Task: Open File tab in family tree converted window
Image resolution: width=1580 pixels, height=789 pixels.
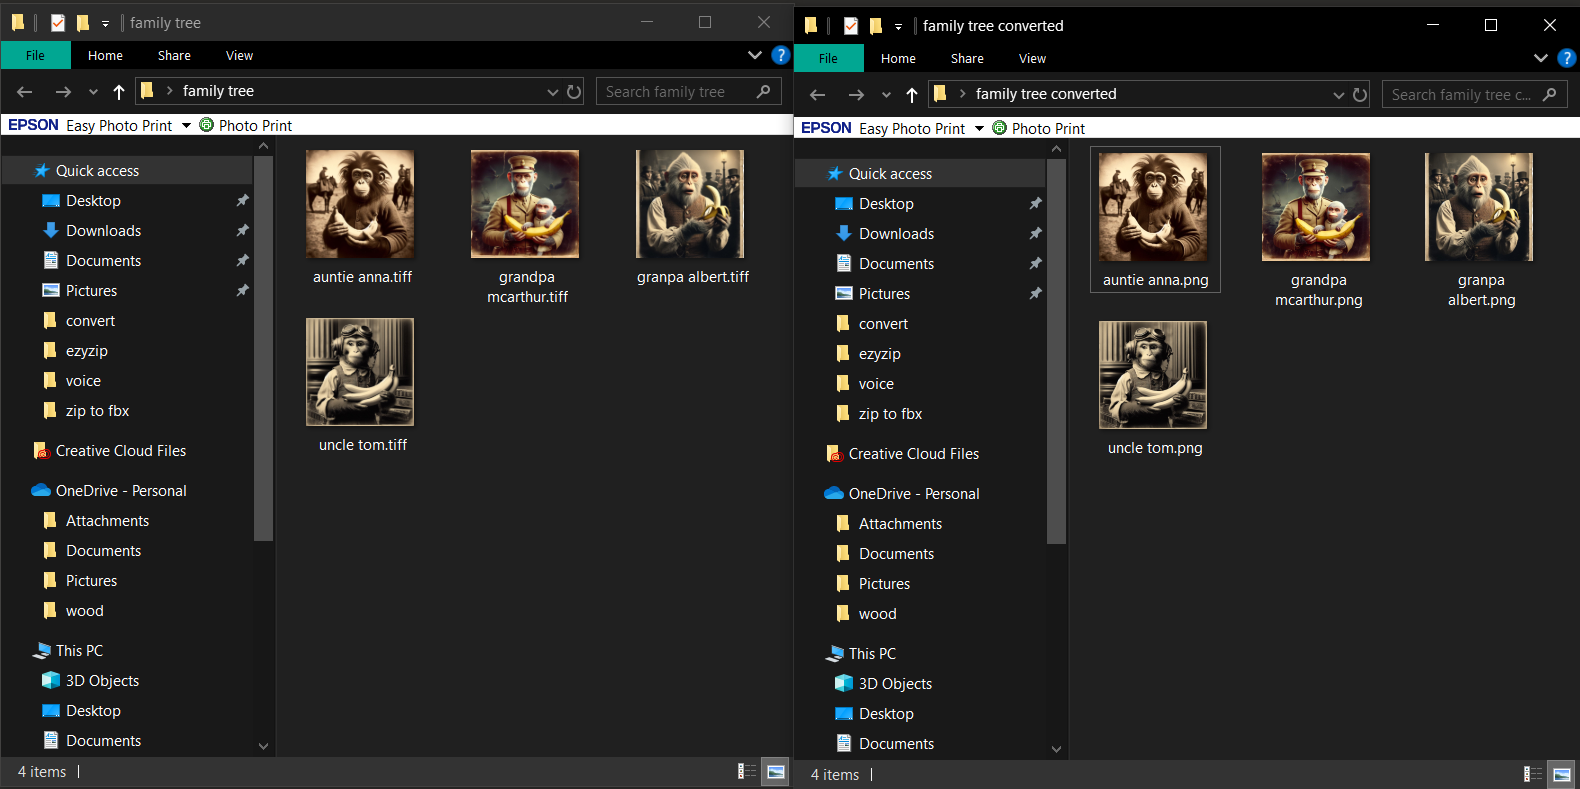Action: click(829, 58)
